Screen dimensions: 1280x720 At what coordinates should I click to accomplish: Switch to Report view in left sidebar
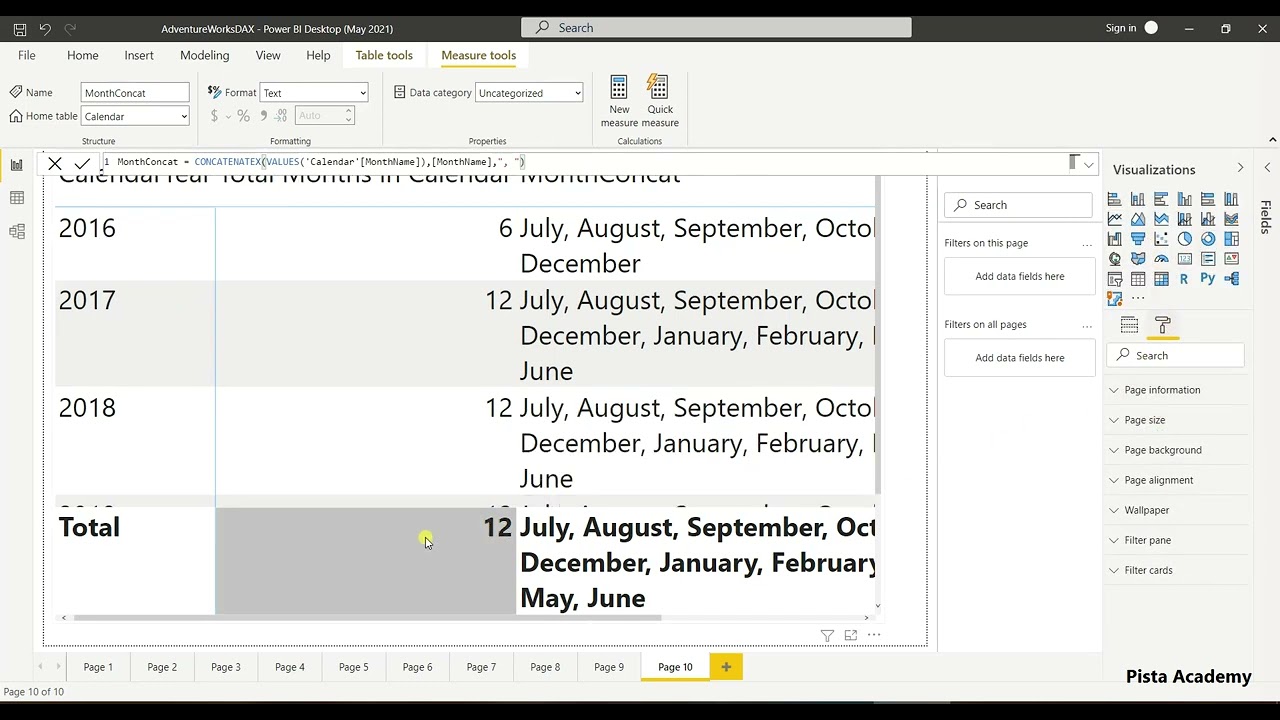(x=16, y=165)
